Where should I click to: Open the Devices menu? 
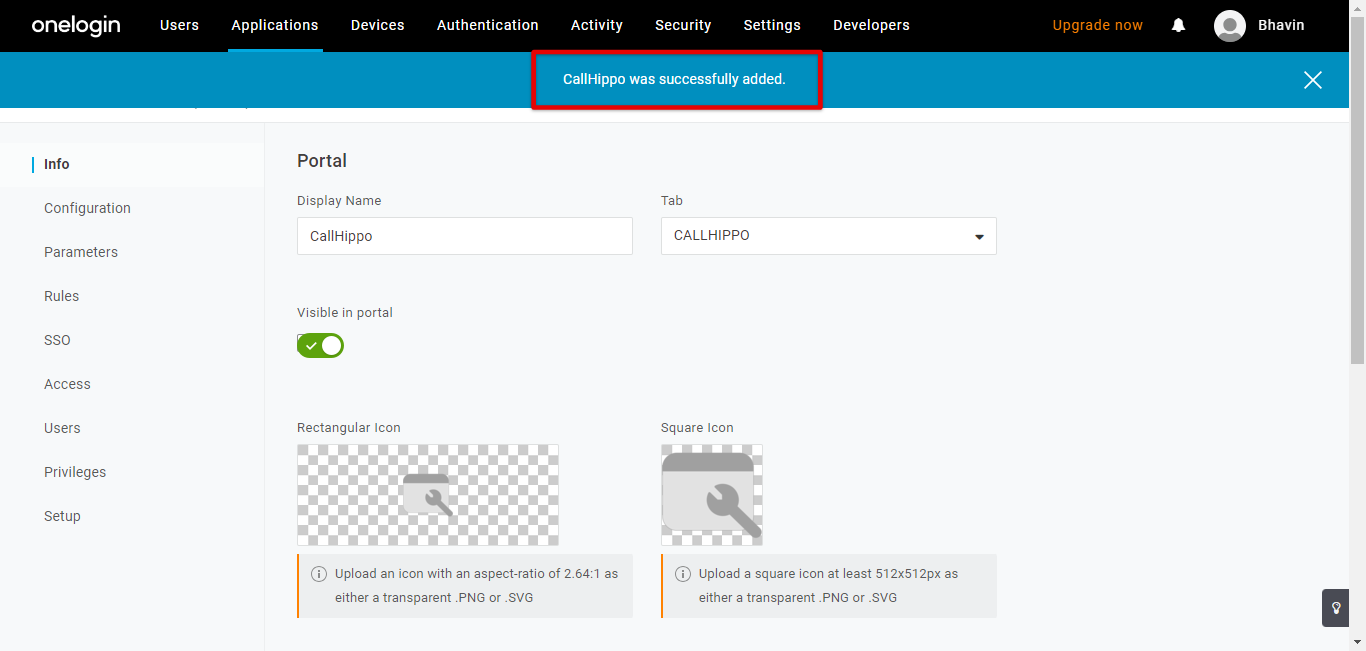[x=378, y=25]
